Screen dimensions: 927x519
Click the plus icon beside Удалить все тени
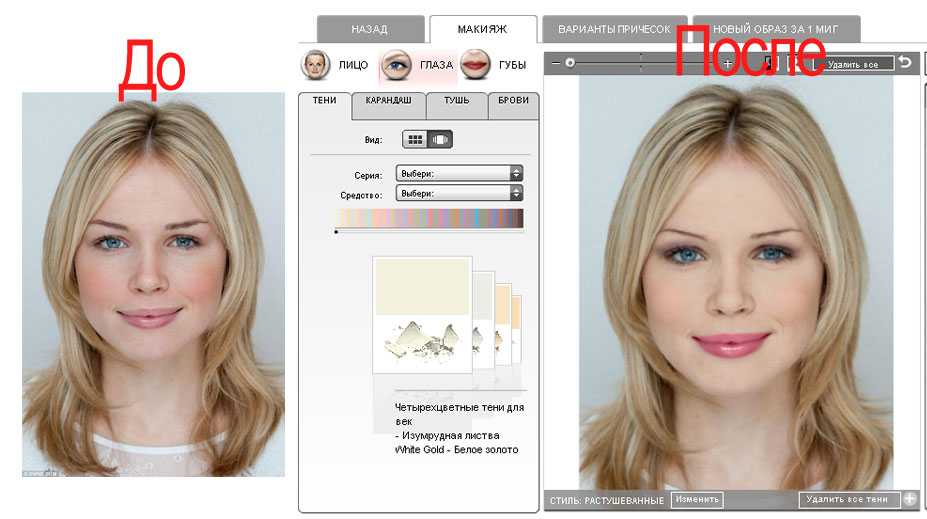click(x=910, y=499)
